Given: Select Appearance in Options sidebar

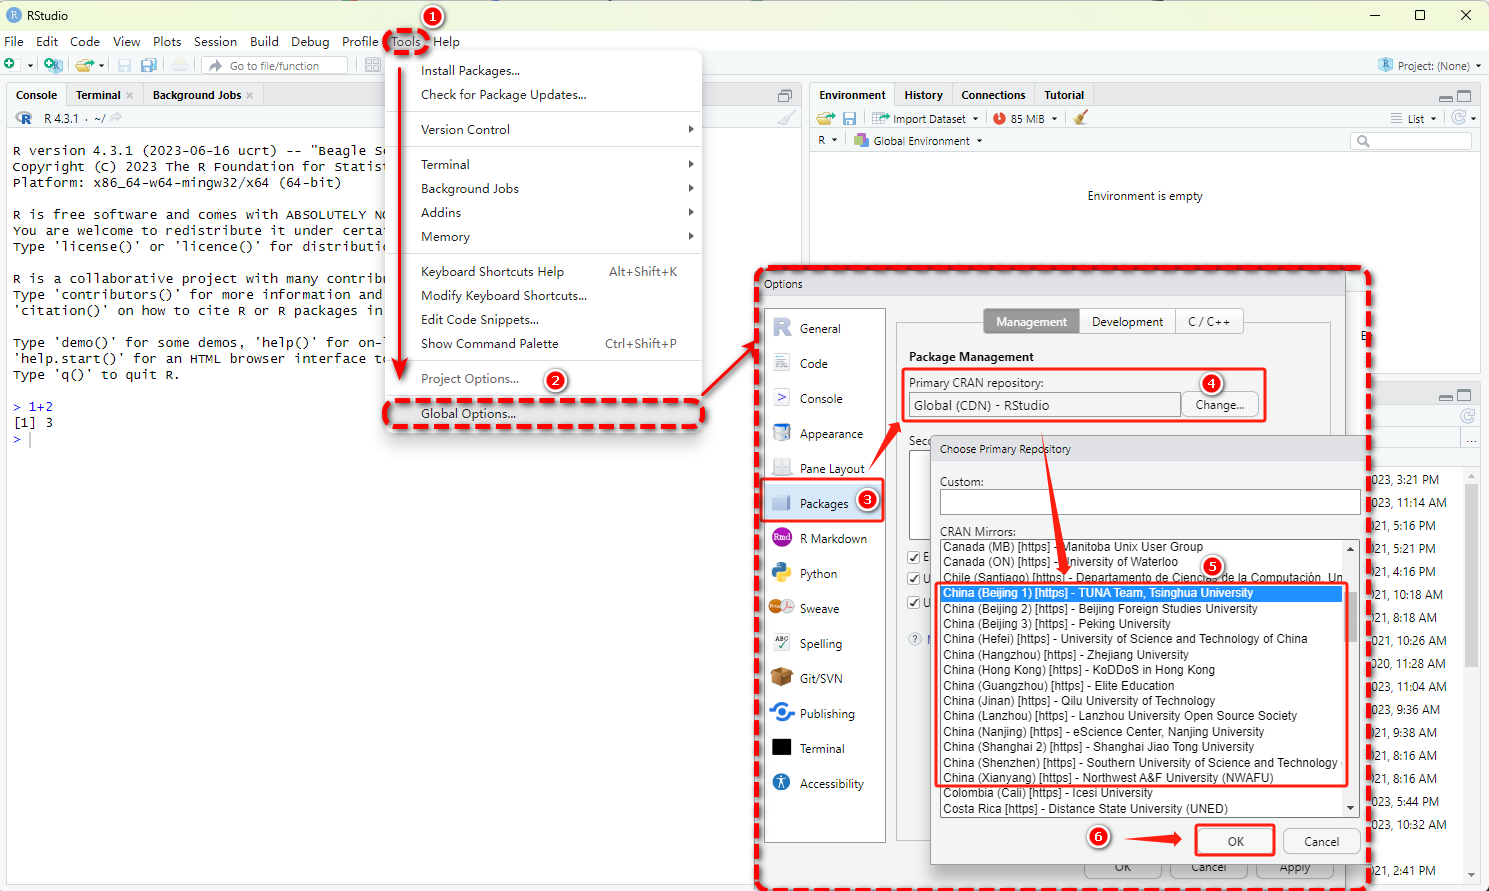Looking at the screenshot, I should pos(825,433).
